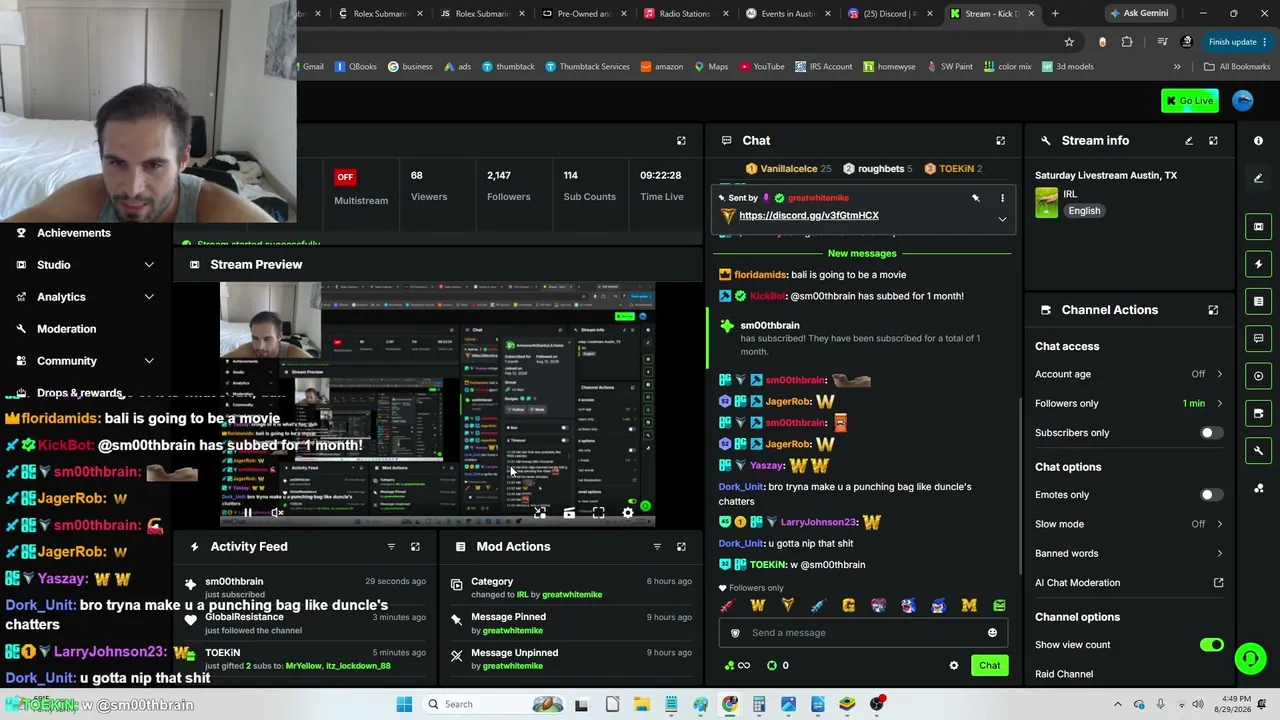Toggle the Multistream OFF badge
Screen dimensions: 1280x720
(x=345, y=177)
